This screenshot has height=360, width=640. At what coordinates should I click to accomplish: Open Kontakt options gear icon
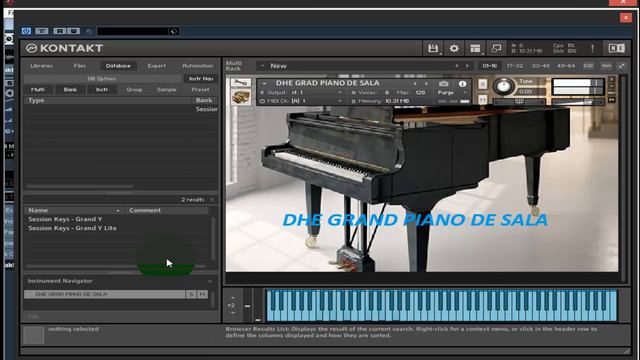(x=454, y=48)
